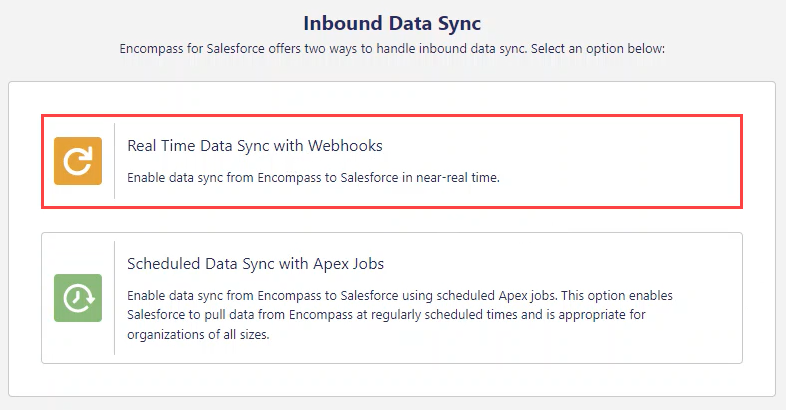Viewport: 786px width, 410px height.
Task: Click the divider line beside the orange icon
Action: (114, 161)
